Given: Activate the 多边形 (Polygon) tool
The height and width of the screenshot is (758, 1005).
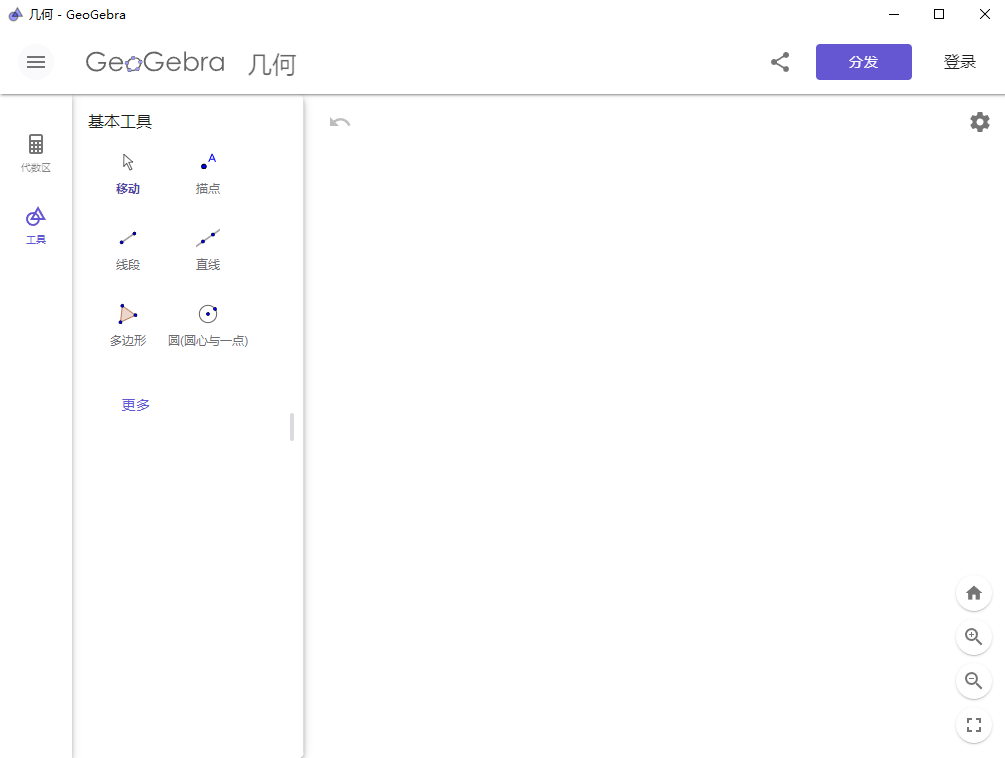Looking at the screenshot, I should click(128, 324).
